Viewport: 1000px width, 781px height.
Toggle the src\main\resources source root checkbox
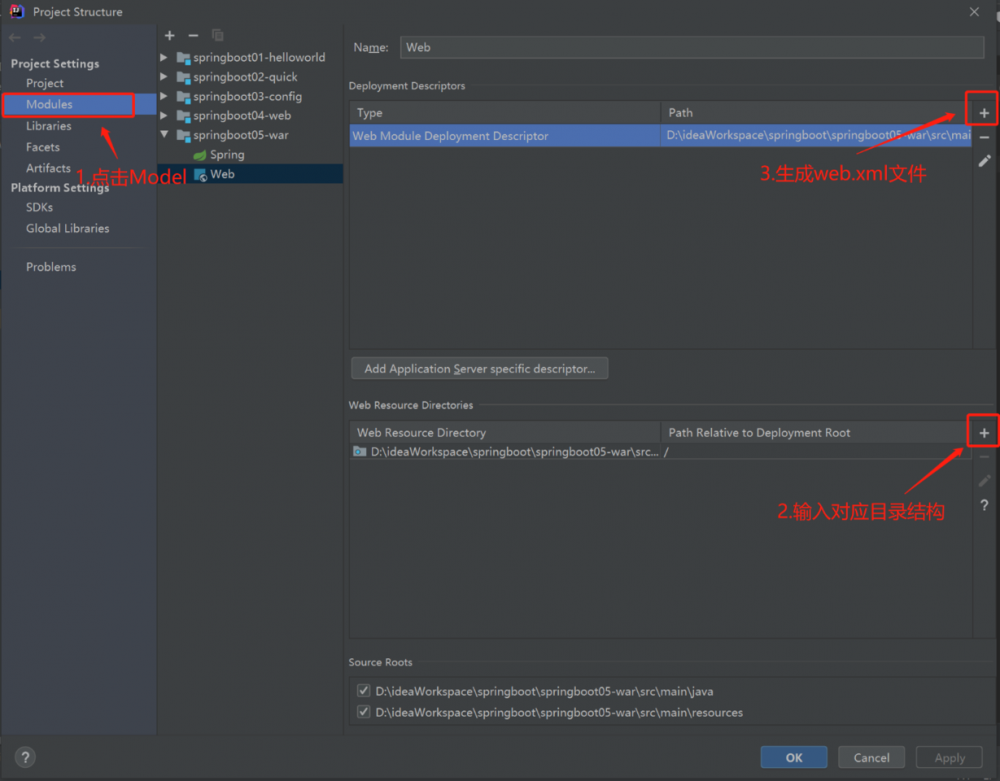pos(364,712)
